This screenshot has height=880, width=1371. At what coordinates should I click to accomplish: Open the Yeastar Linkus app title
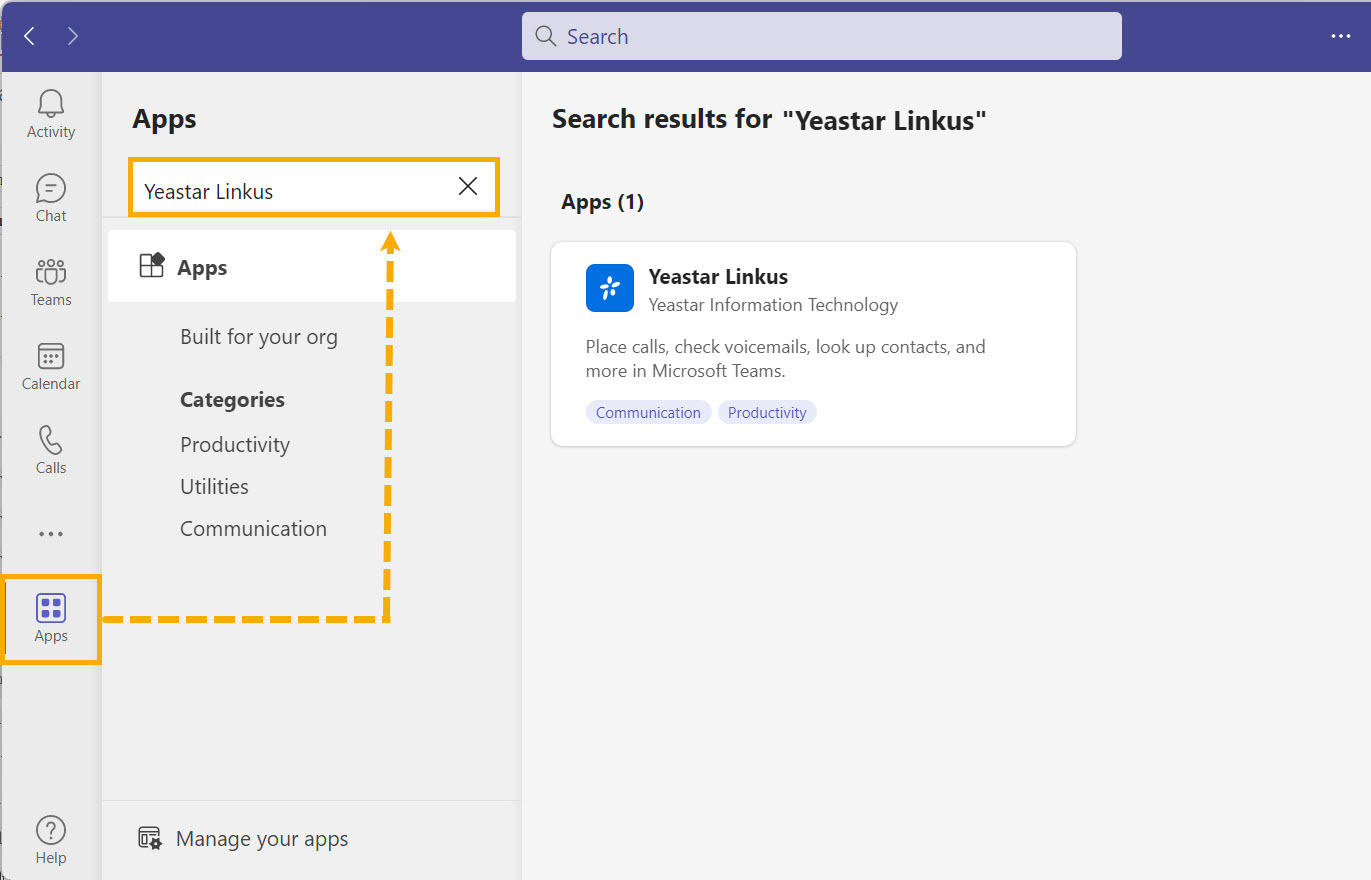718,277
